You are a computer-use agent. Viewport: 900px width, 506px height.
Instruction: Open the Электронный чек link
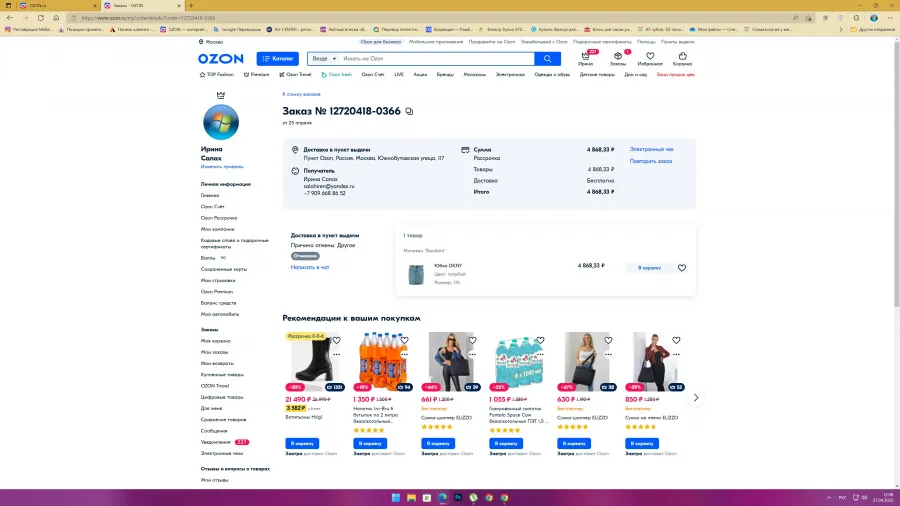click(x=651, y=149)
